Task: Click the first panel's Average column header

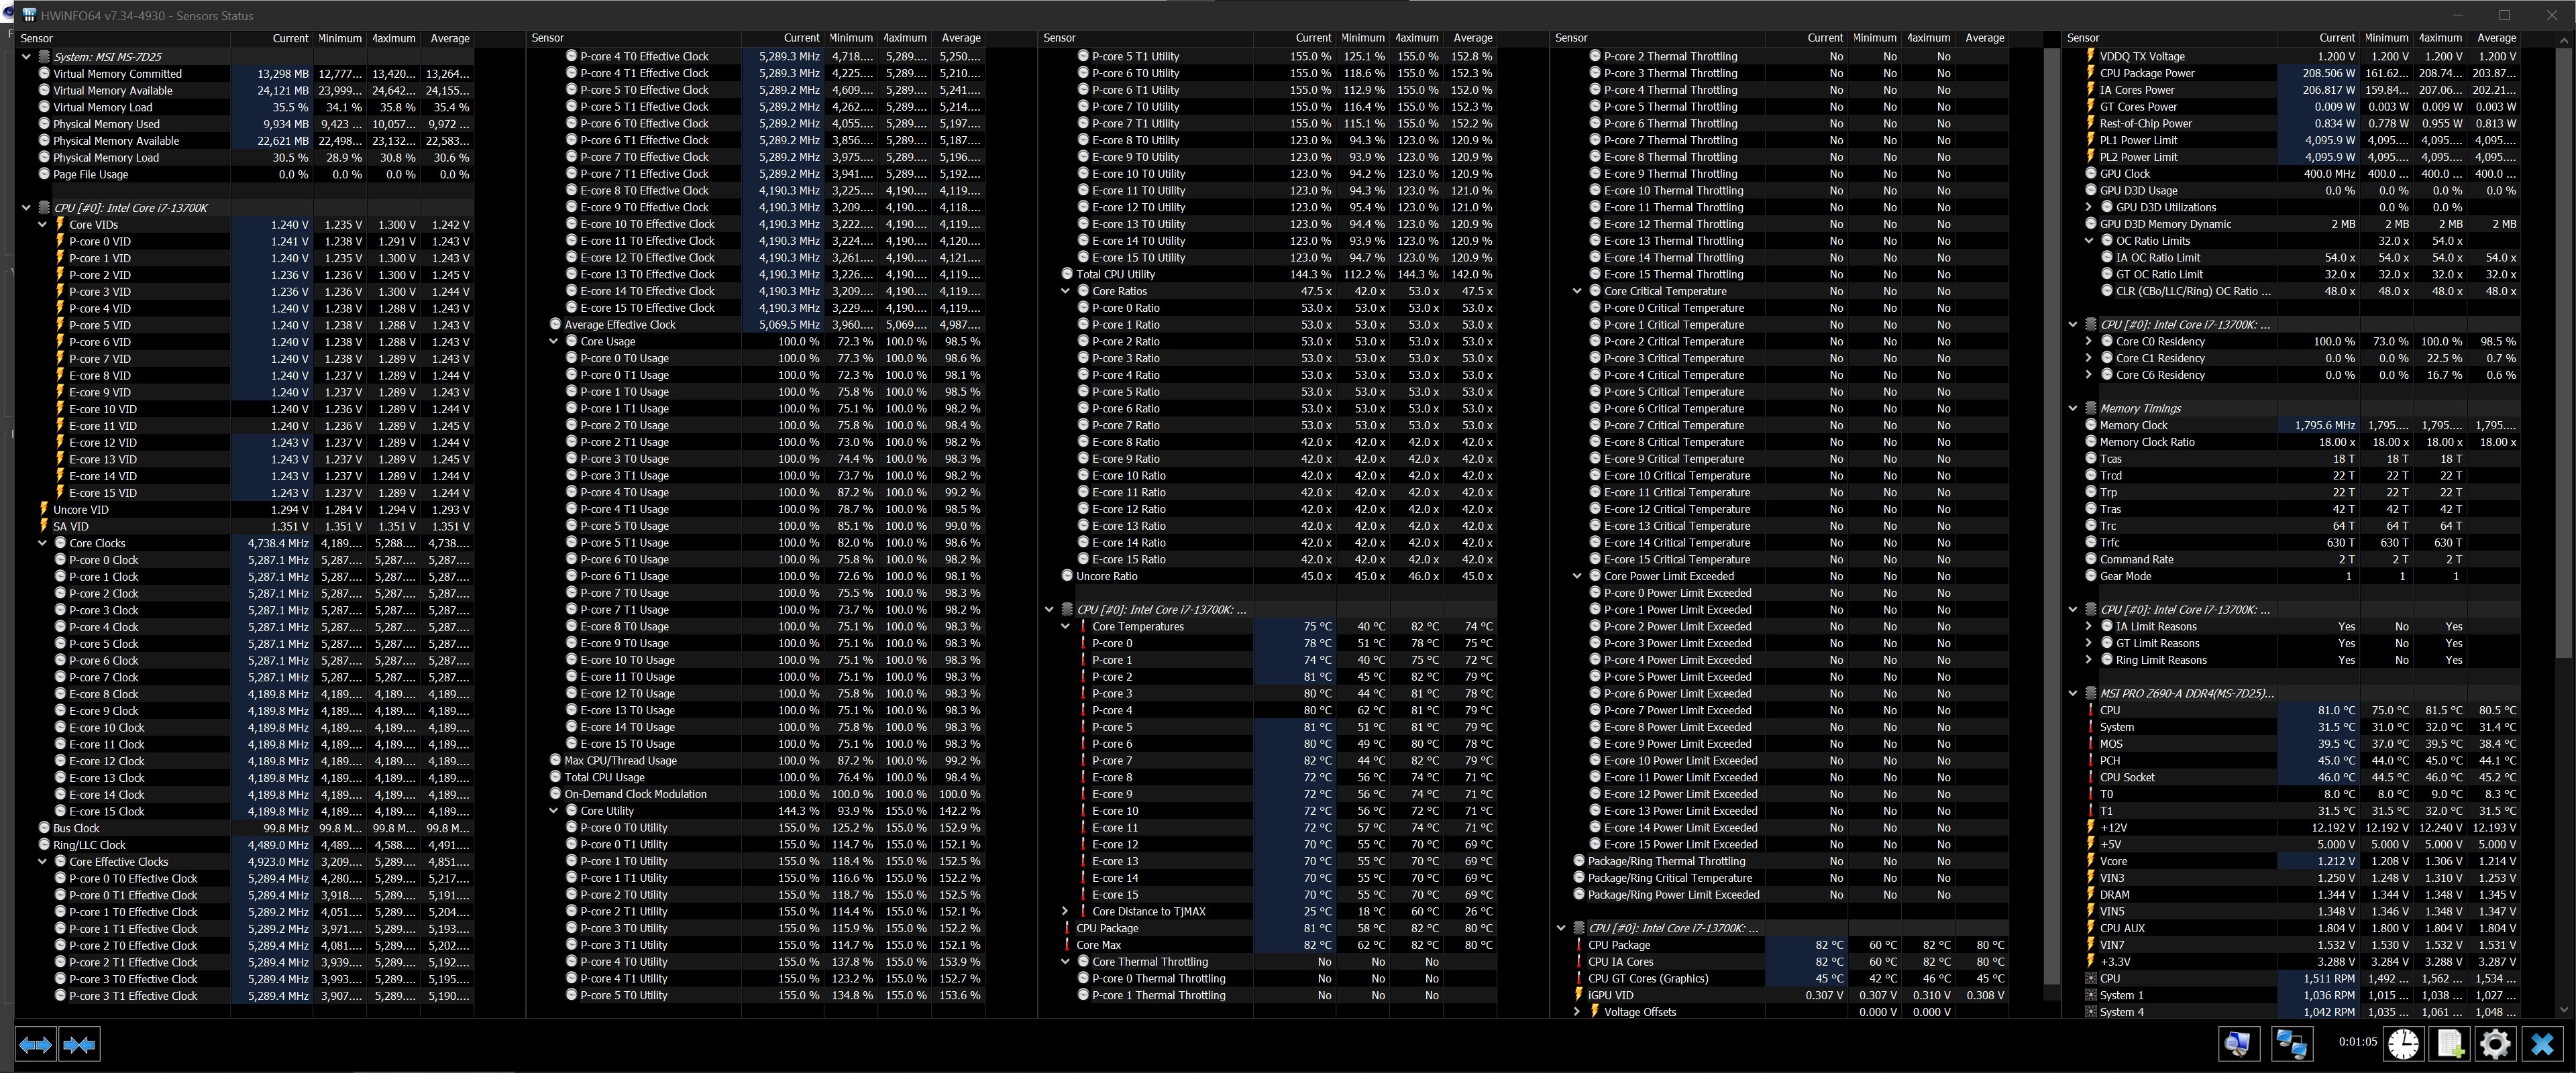Action: [449, 38]
